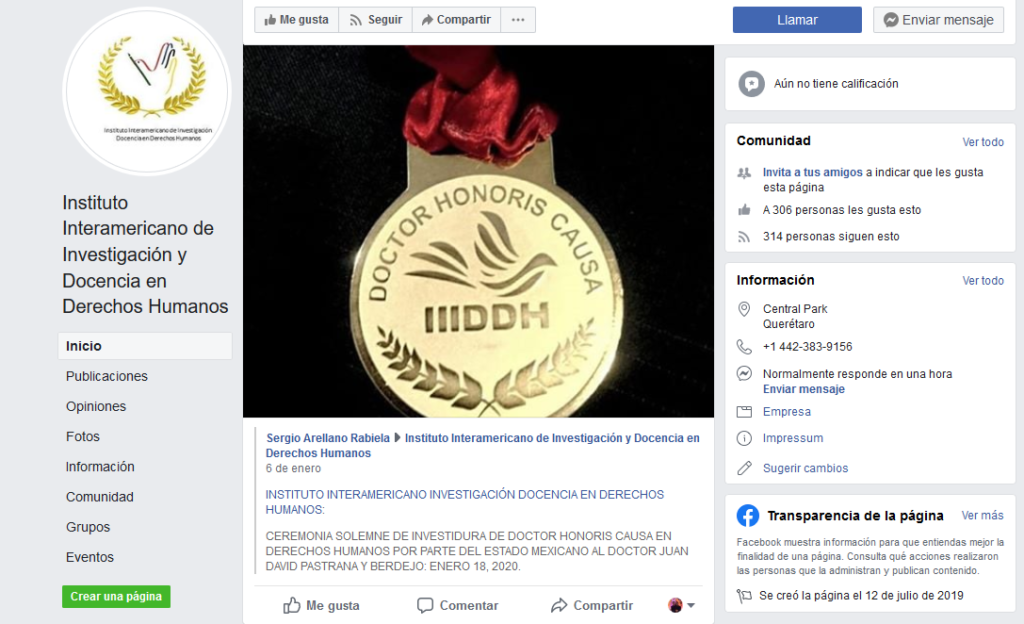1024x624 pixels.
Task: Switch to the Fotos sidebar tab
Action: coord(83,436)
